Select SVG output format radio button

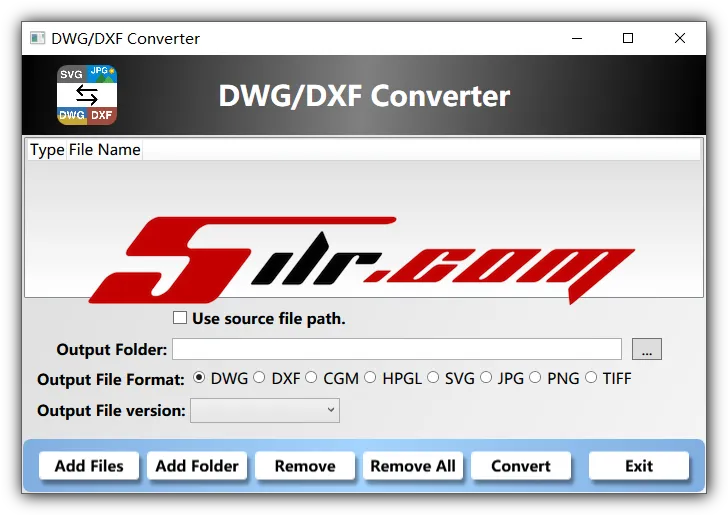point(433,377)
